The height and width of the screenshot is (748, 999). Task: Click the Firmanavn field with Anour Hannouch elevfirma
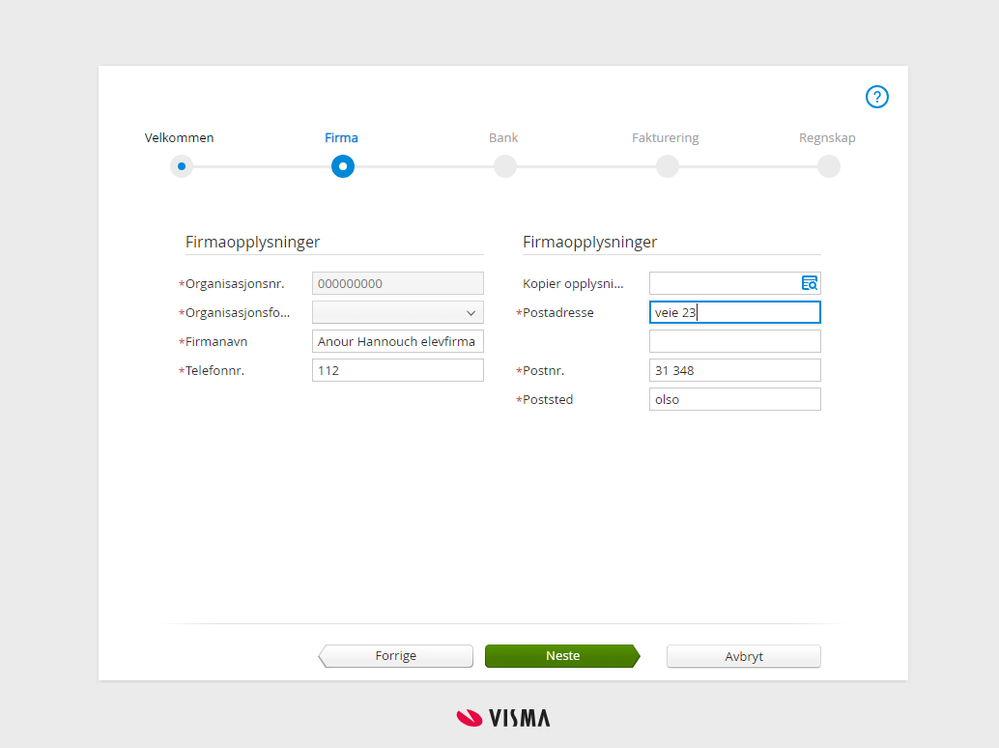click(397, 341)
